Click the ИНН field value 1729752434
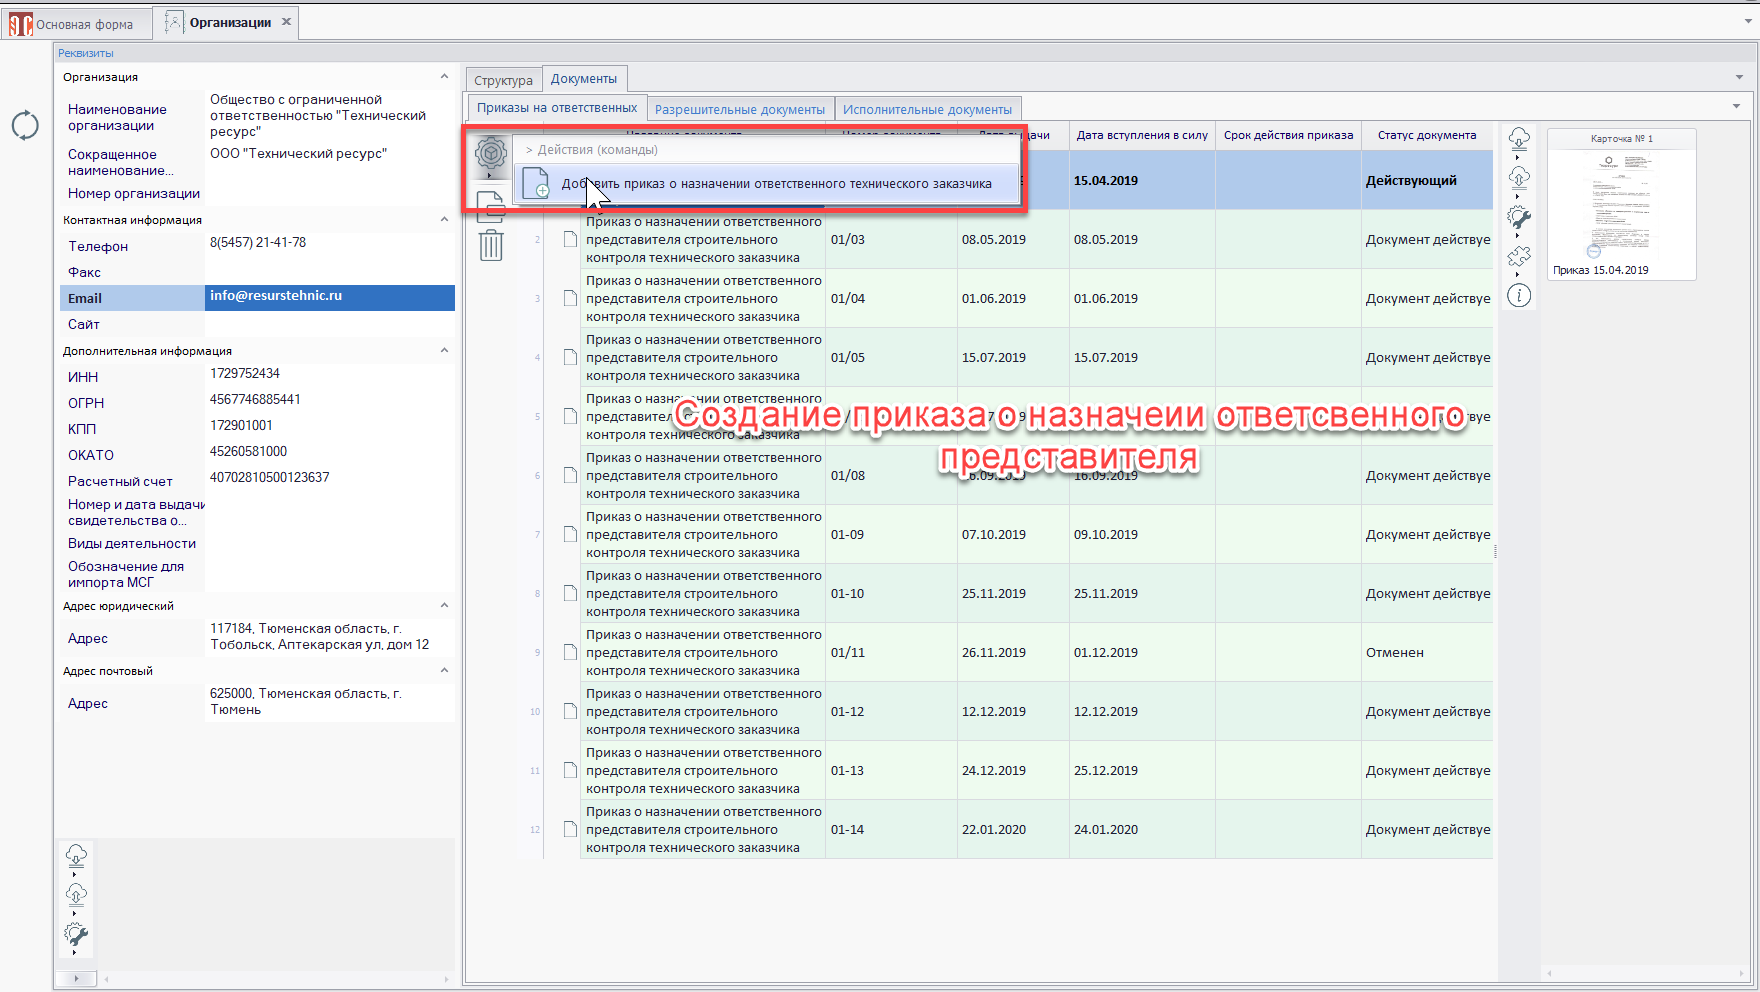 point(329,376)
